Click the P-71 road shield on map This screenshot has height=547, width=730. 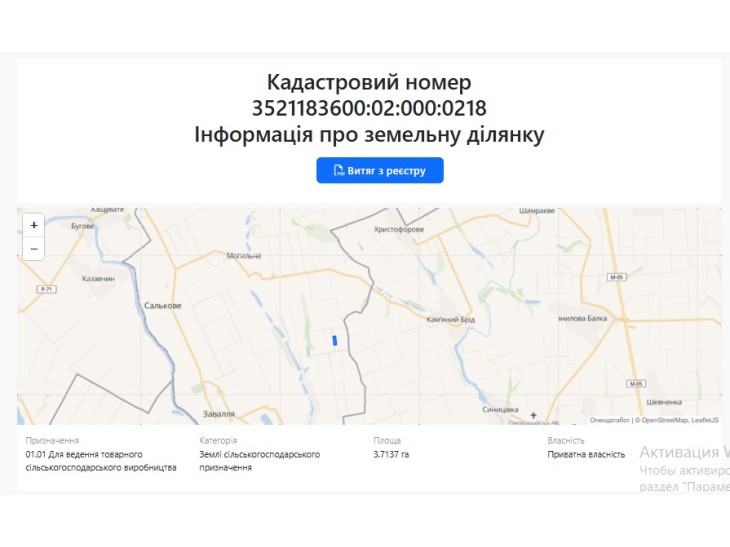(x=47, y=289)
